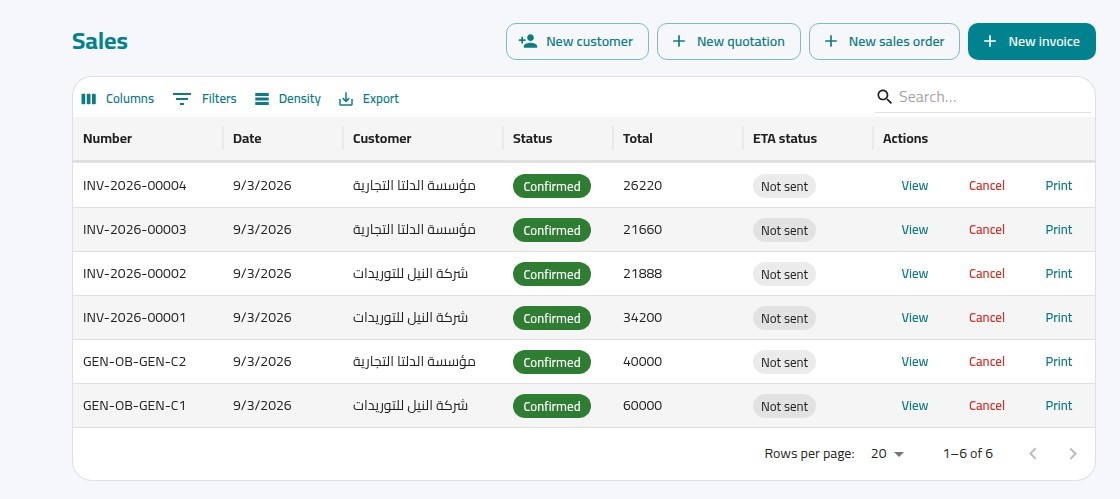Cancel the GEN-OB-GEN-C2 entry
The width and height of the screenshot is (1120, 499).
986,362
